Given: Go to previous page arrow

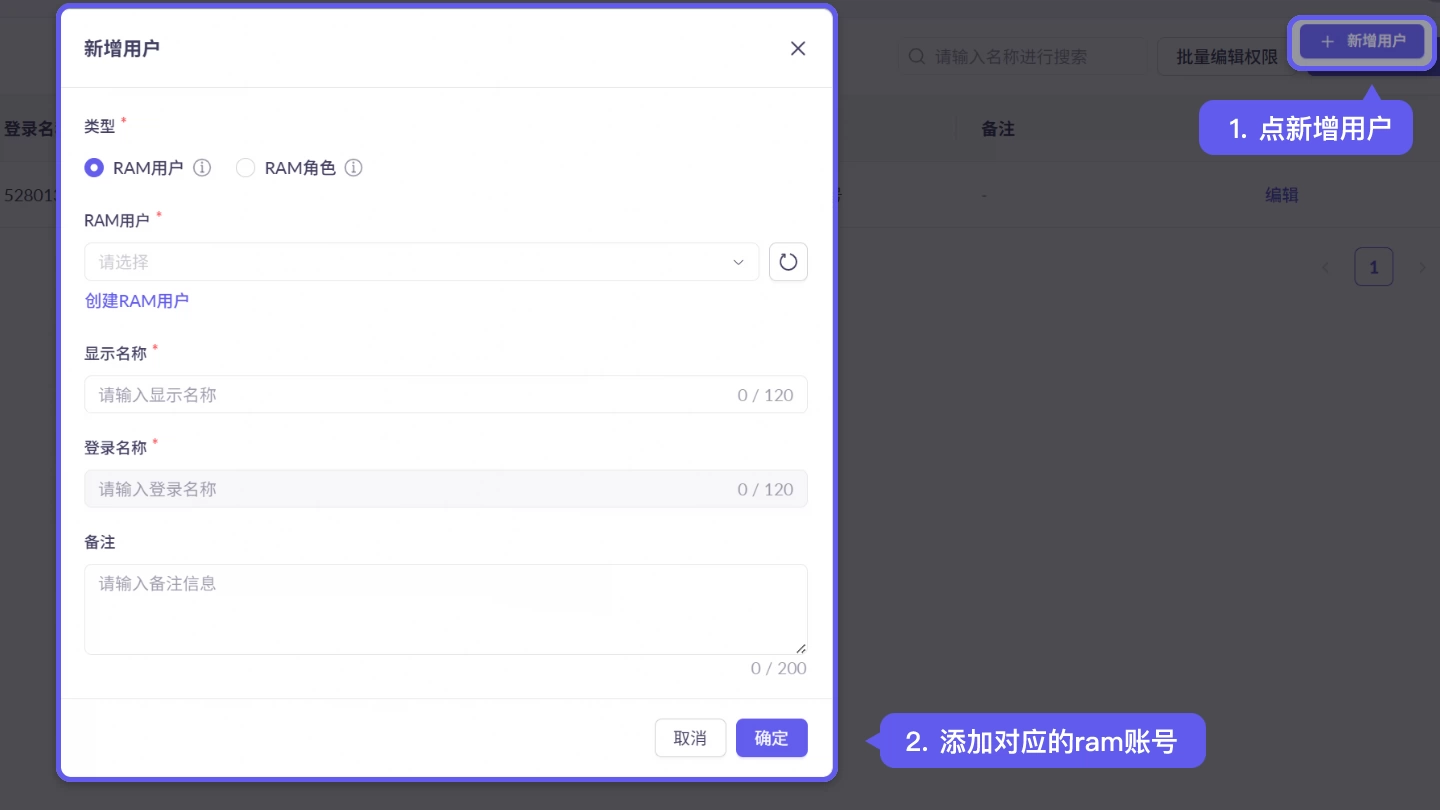Looking at the screenshot, I should point(1326,267).
